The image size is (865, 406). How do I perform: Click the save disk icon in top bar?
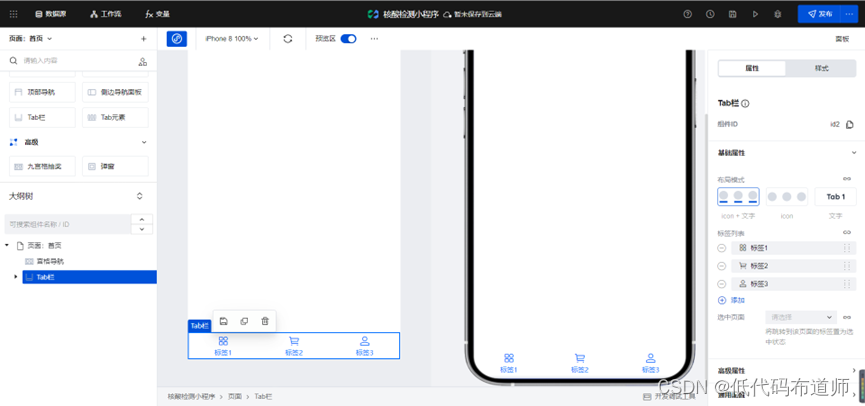733,14
